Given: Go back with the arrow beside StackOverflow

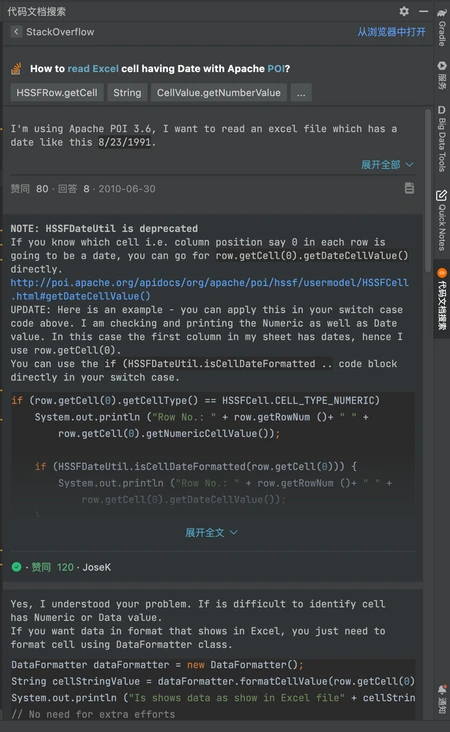Looking at the screenshot, I should point(16,32).
